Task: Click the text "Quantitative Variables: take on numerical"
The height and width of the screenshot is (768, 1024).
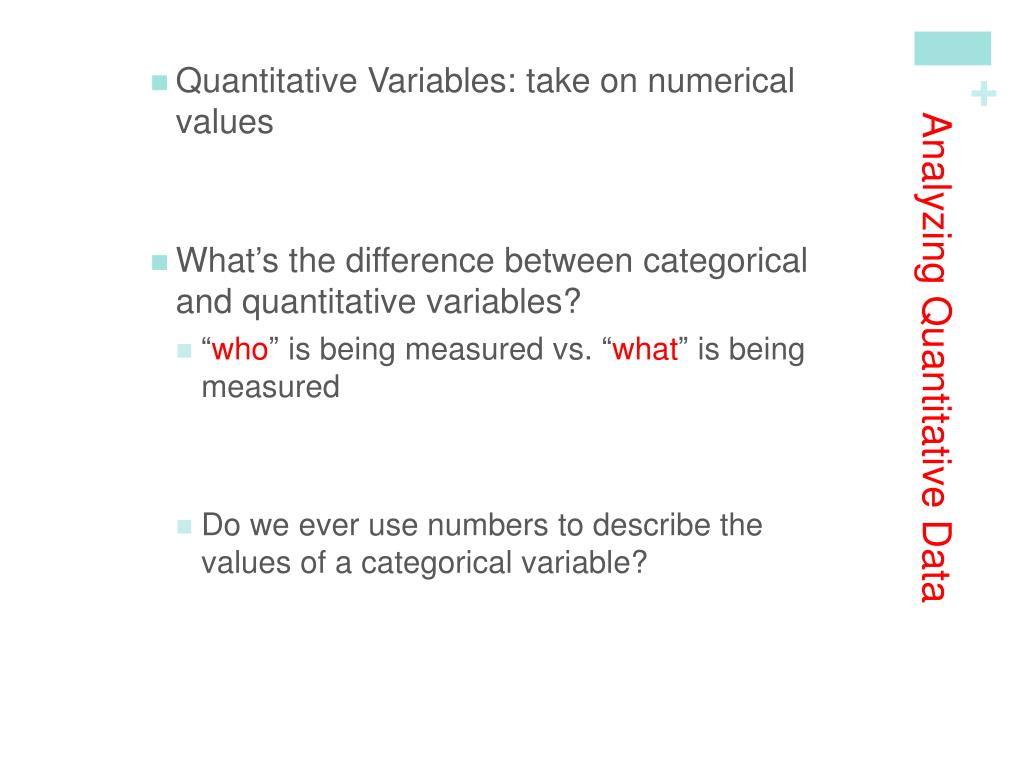Action: (485, 81)
